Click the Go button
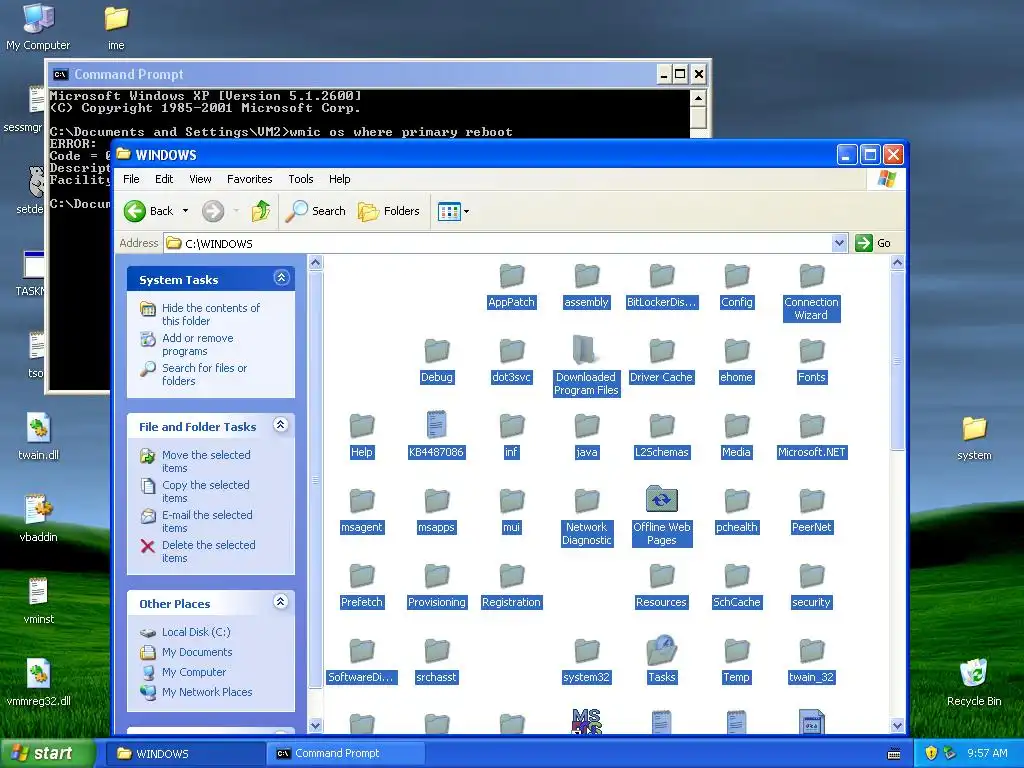The height and width of the screenshot is (768, 1024). (x=873, y=243)
